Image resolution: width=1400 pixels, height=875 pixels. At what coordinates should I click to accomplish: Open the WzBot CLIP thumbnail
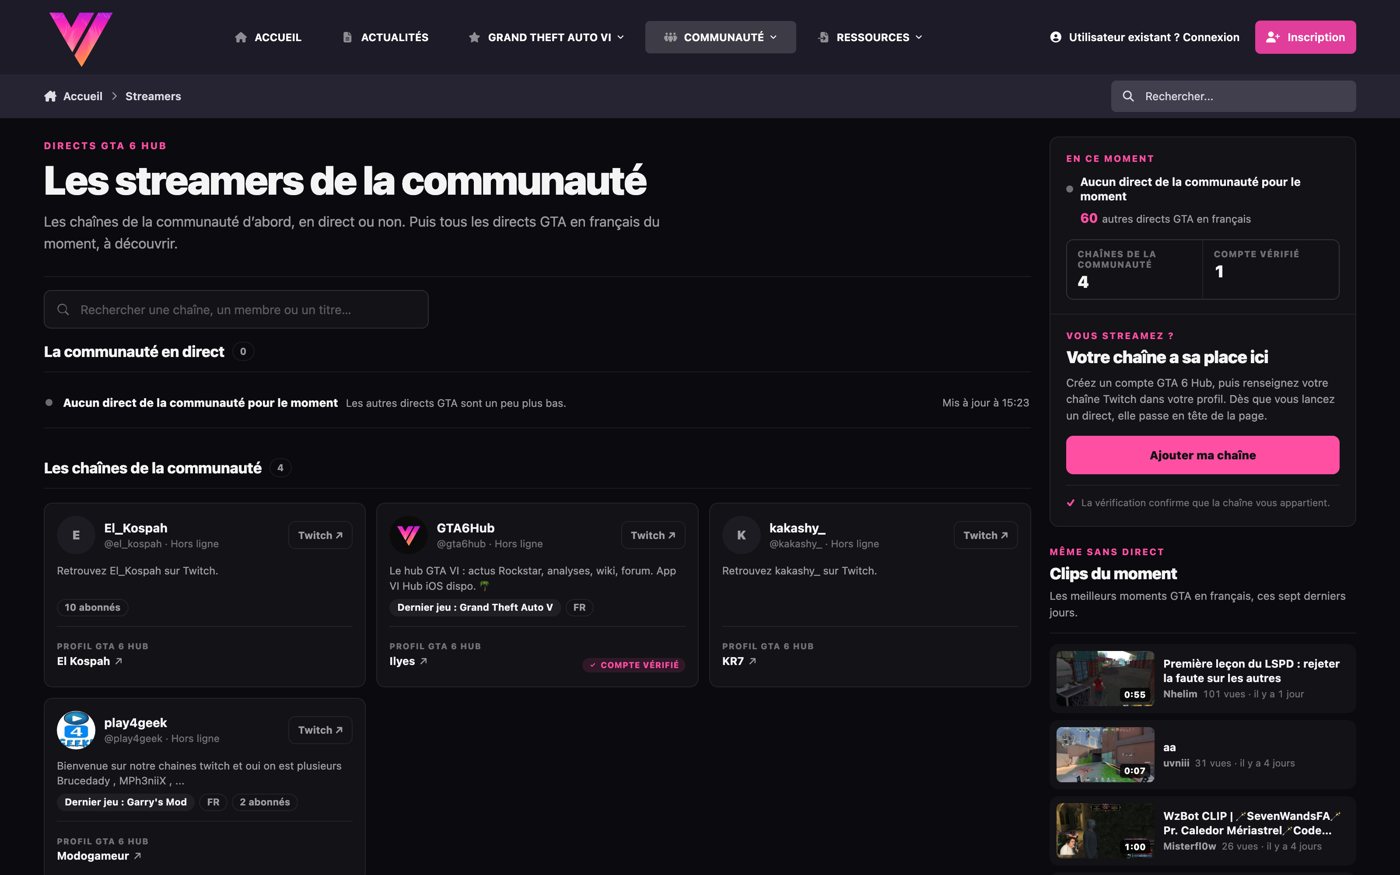click(1105, 830)
